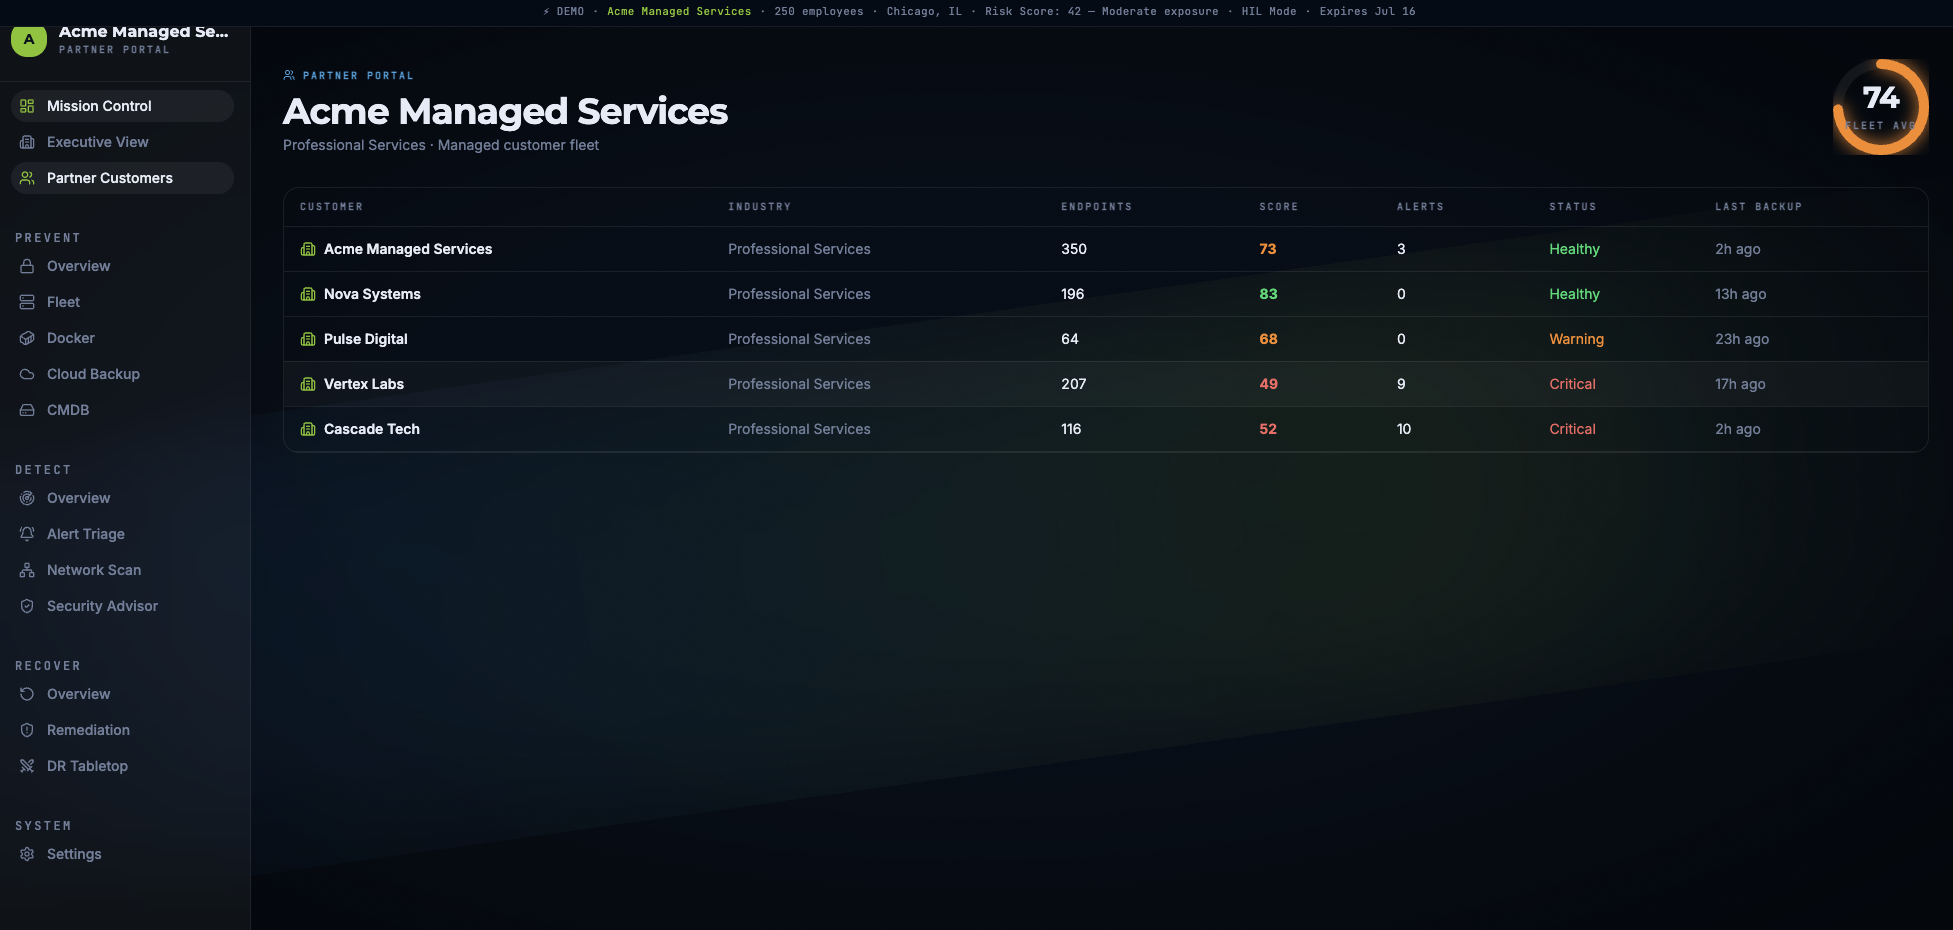Sort by Last Backup column header
Screen dimensions: 1953x930
click(x=1758, y=207)
